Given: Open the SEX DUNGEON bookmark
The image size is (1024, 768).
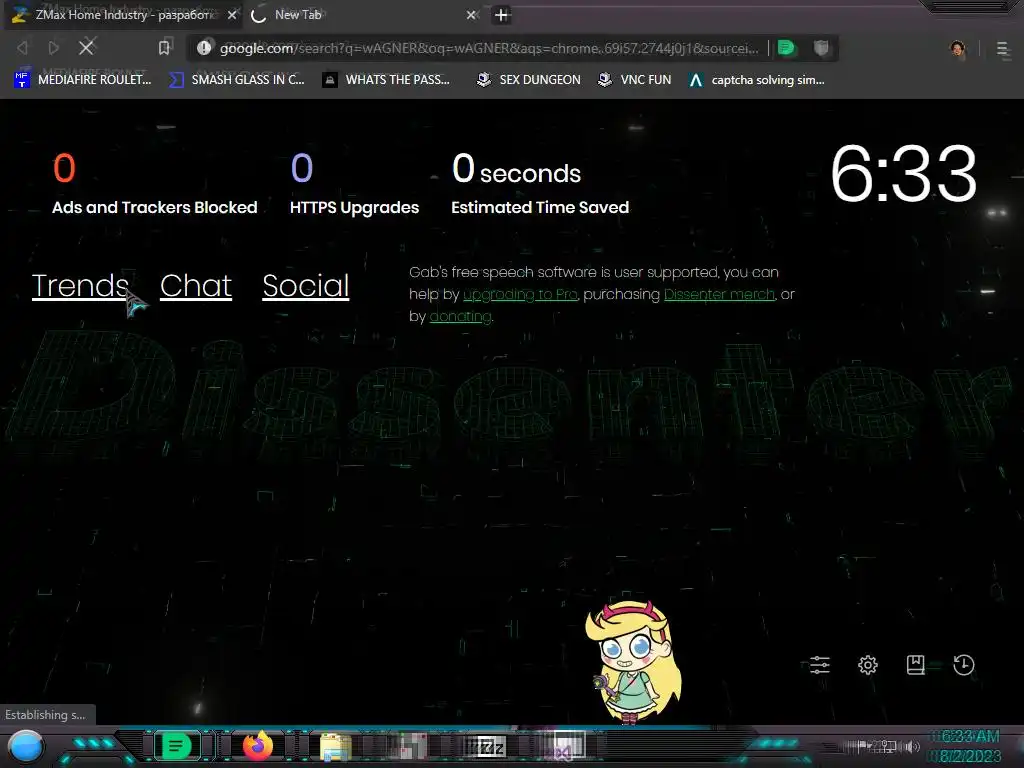Looking at the screenshot, I should (x=528, y=80).
